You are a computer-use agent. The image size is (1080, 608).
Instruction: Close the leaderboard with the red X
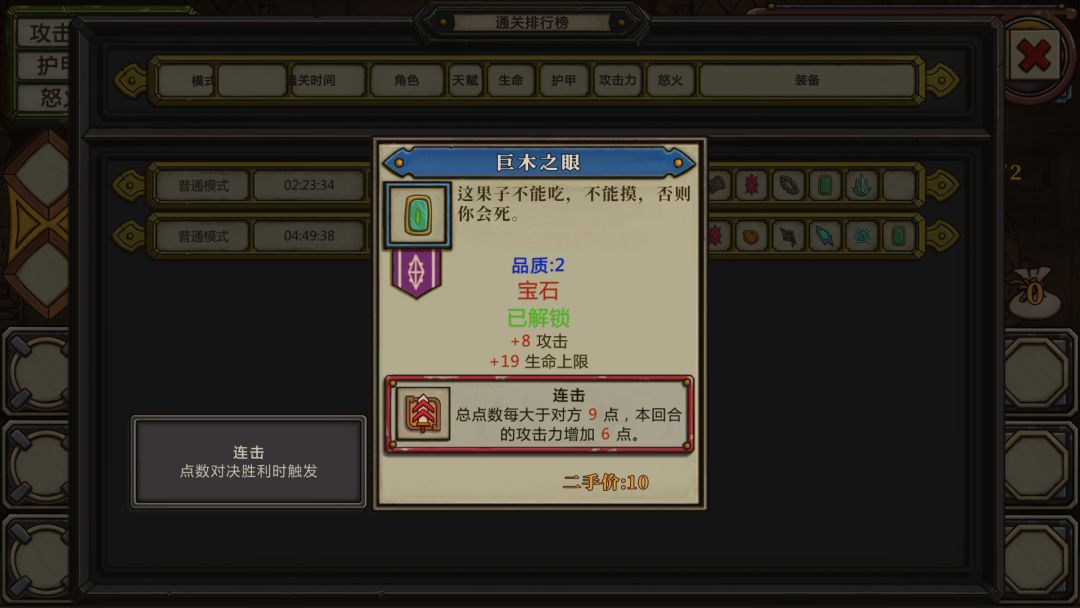point(1034,56)
